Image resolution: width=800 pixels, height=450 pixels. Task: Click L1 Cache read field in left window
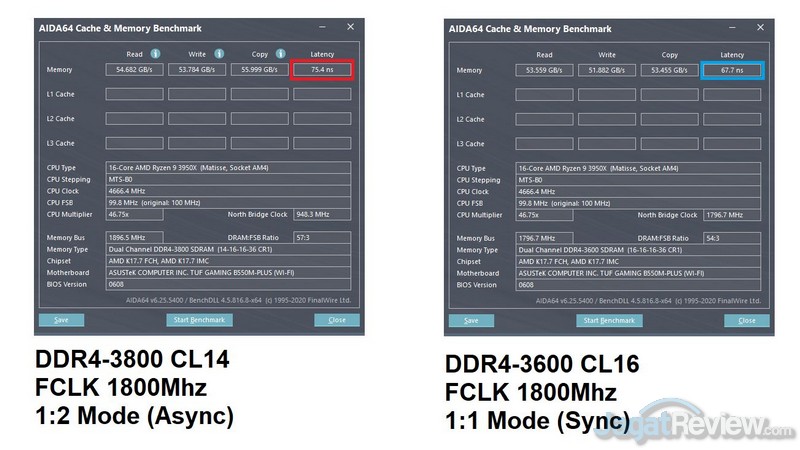pyautogui.click(x=134, y=94)
